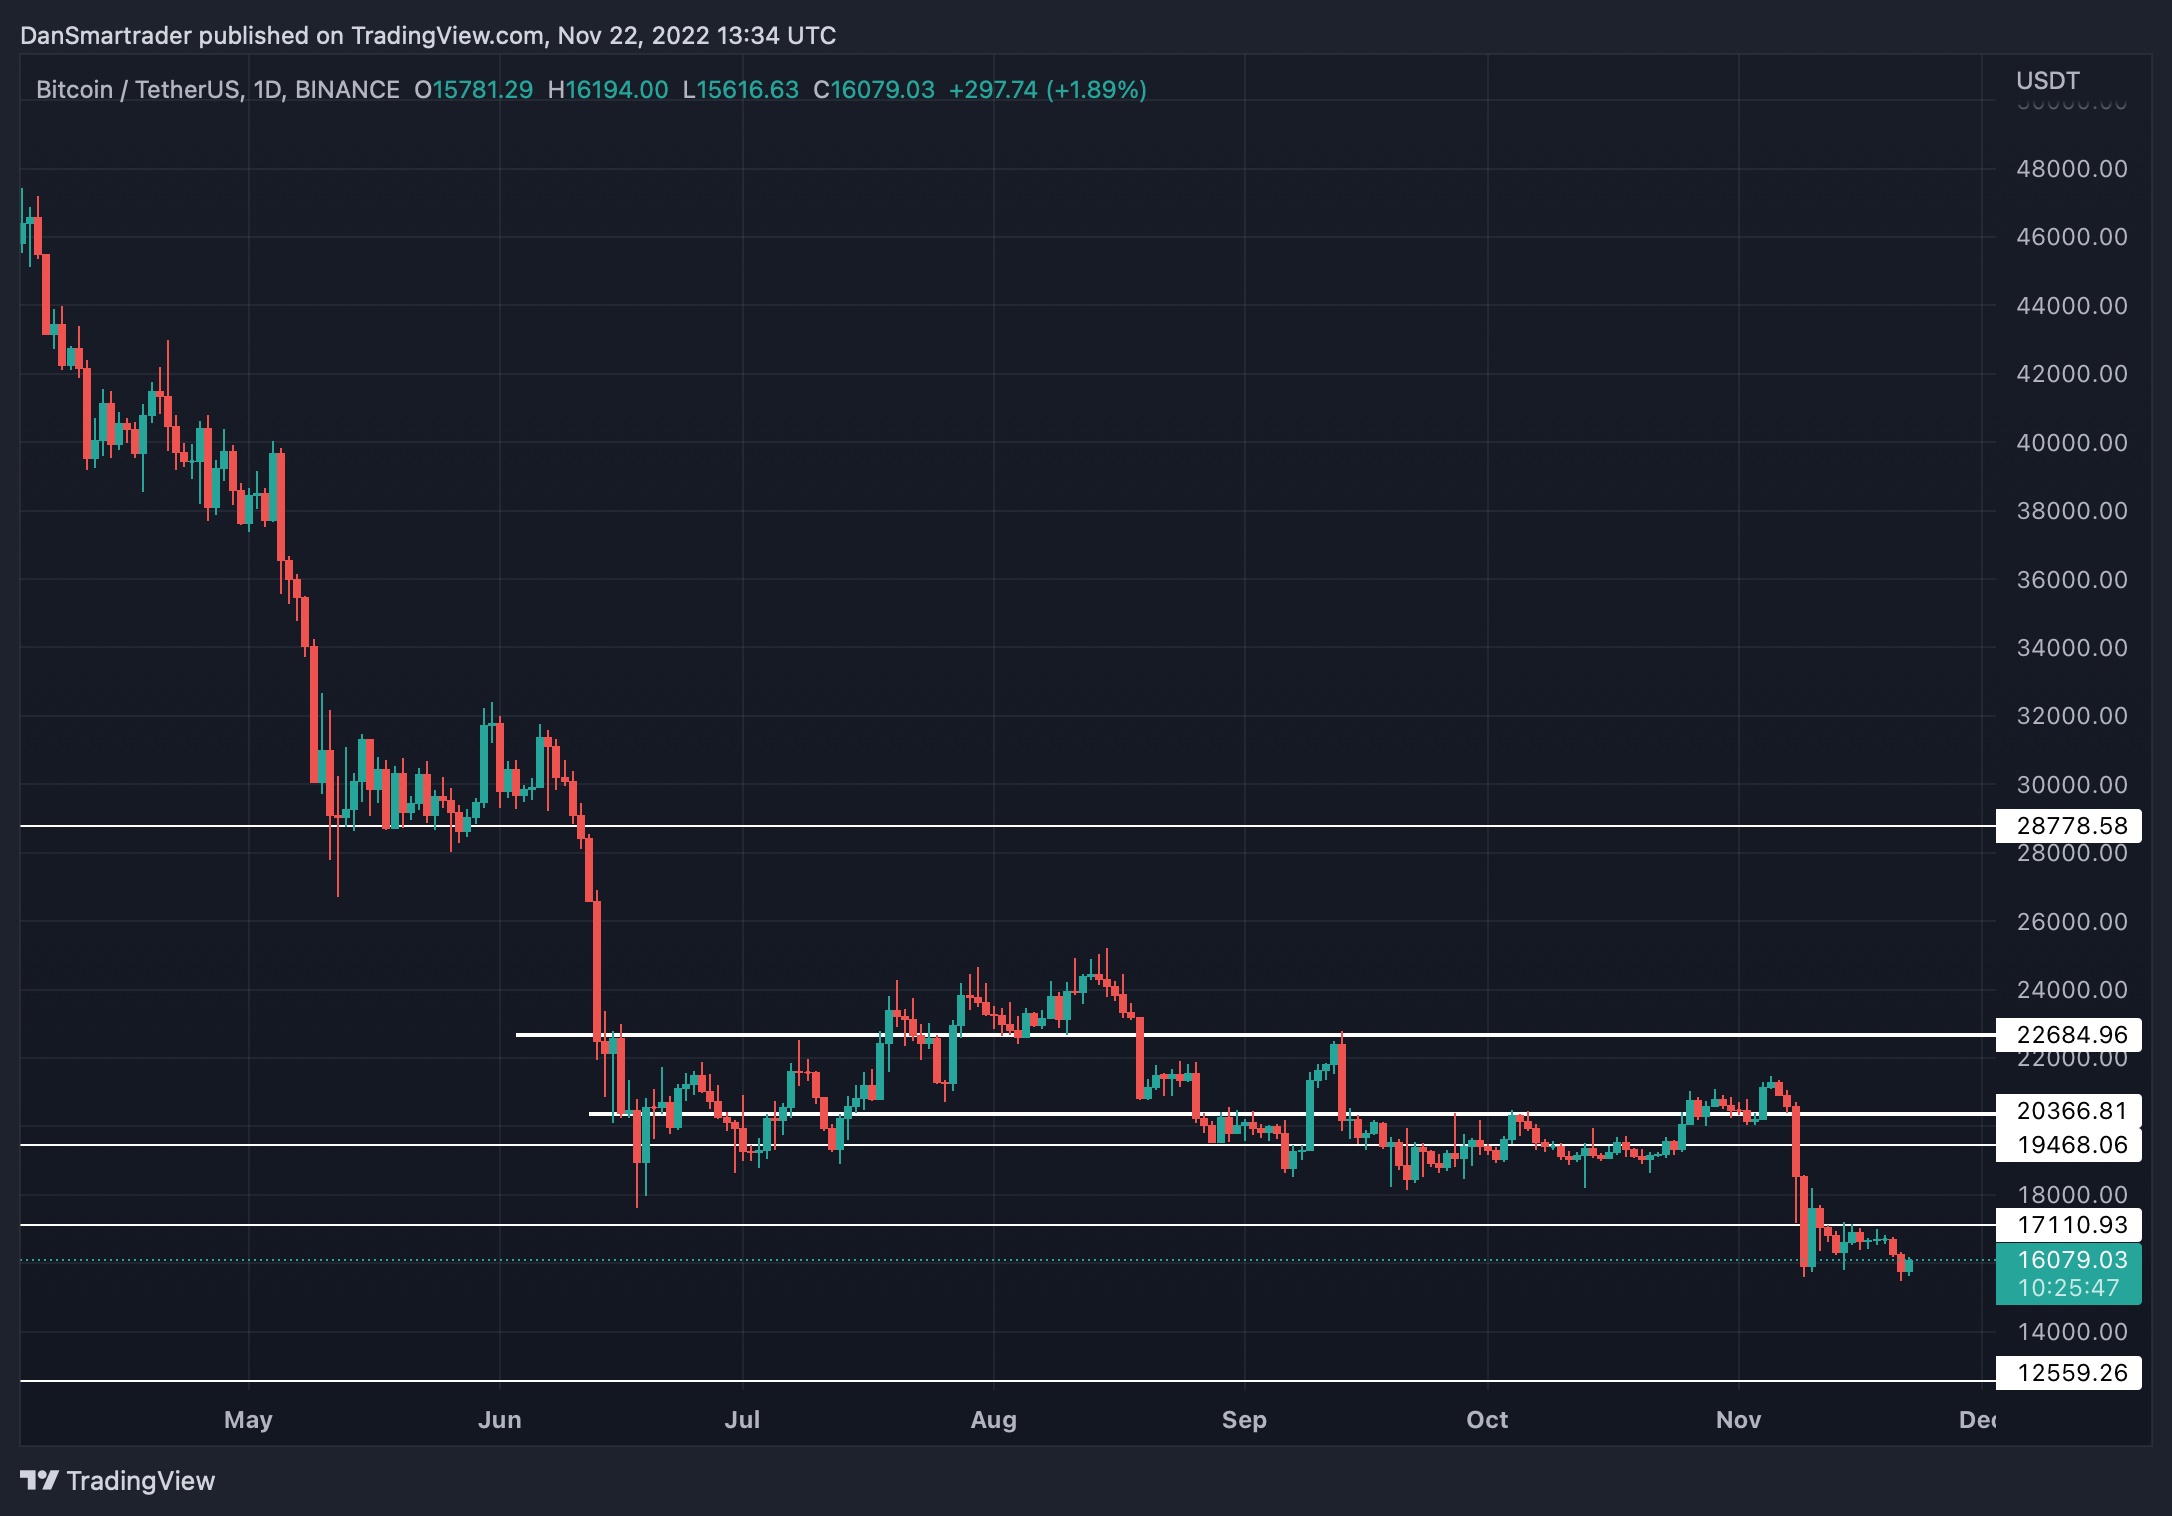
Task: Click the 20366.81 price level label
Action: [2068, 1110]
